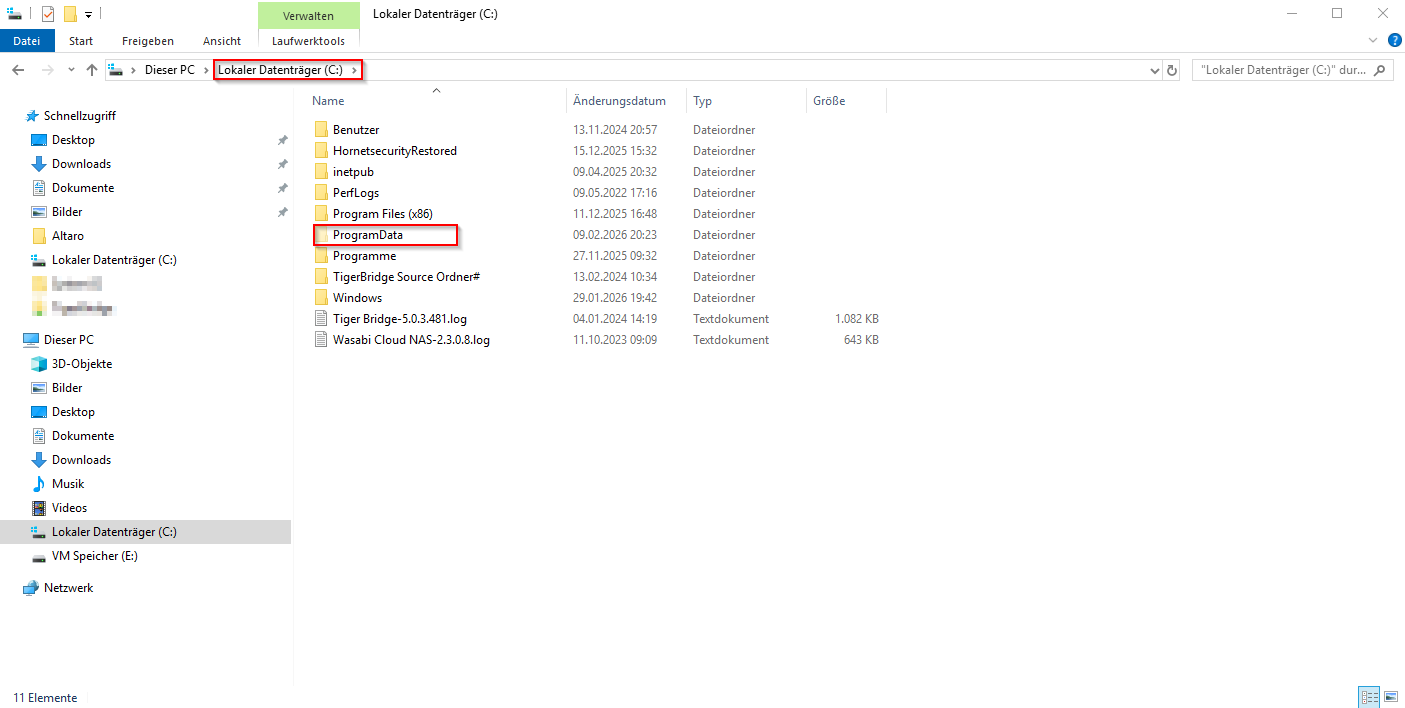Open the Datei menu
1405x708 pixels.
click(27, 41)
